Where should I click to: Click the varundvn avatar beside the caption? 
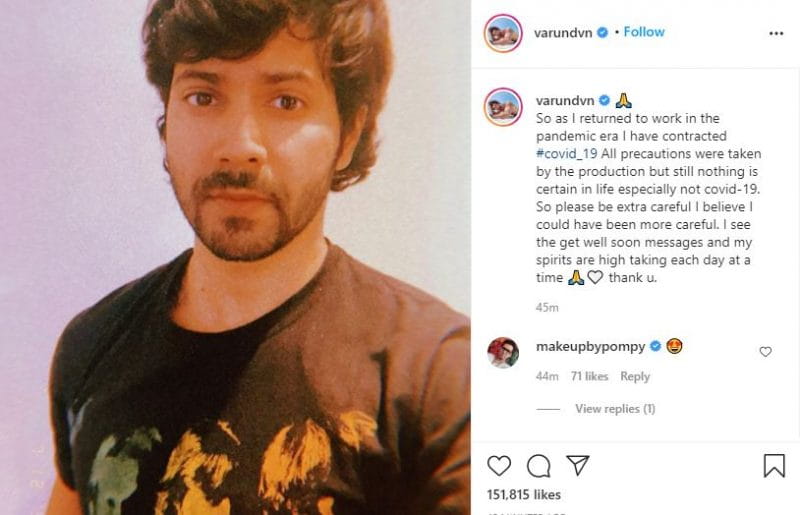(503, 107)
